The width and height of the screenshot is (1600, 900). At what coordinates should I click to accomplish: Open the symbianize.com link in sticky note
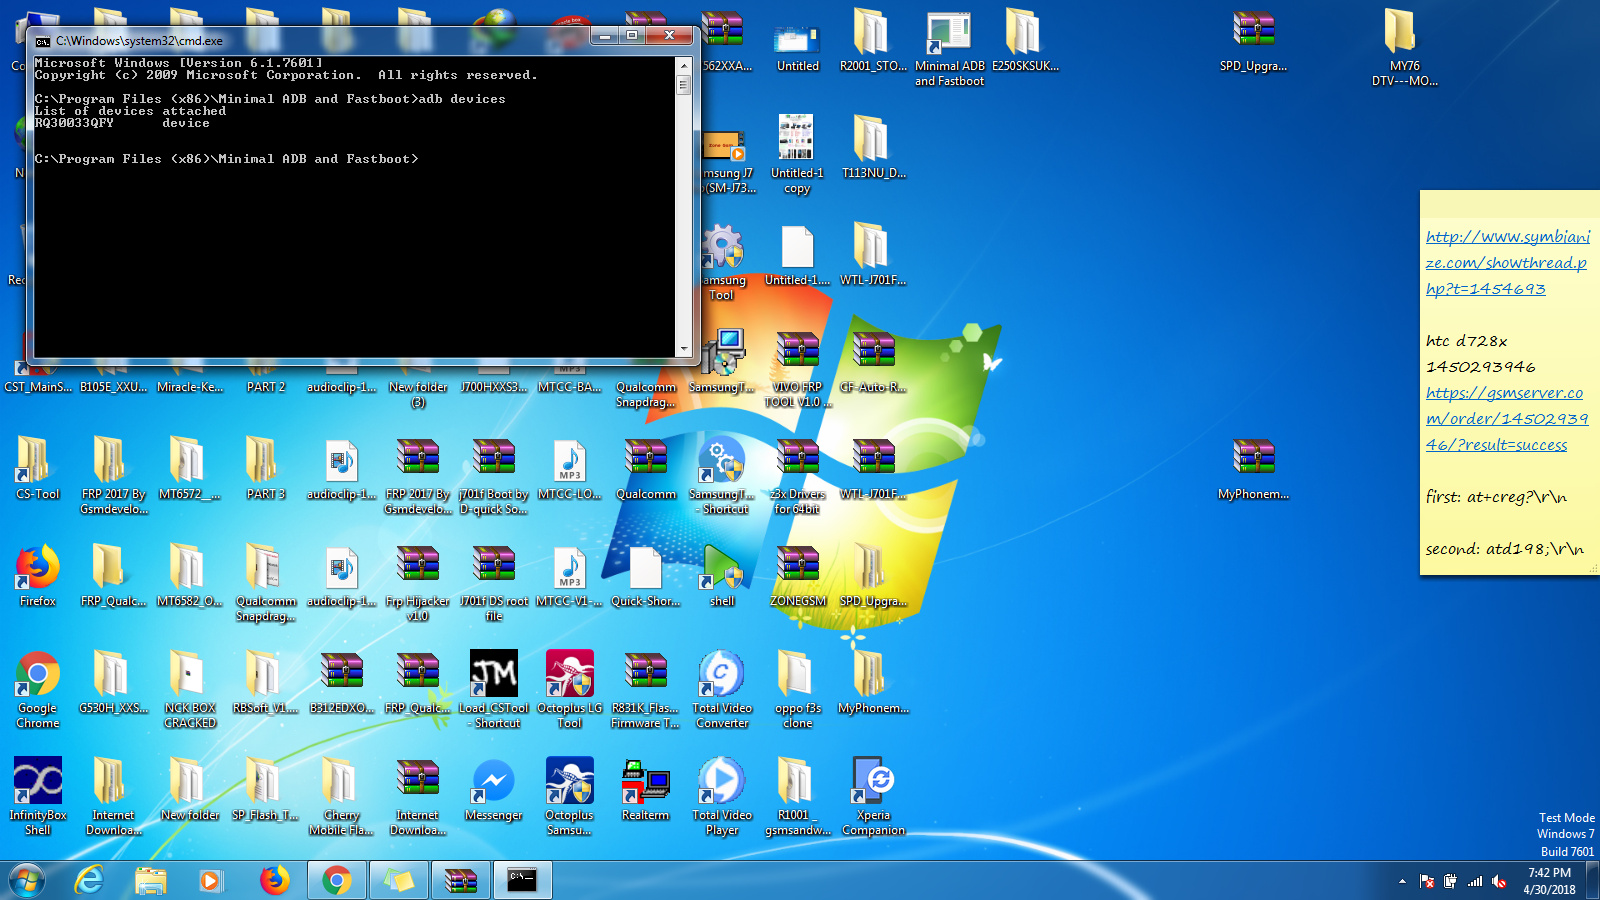(x=1507, y=263)
